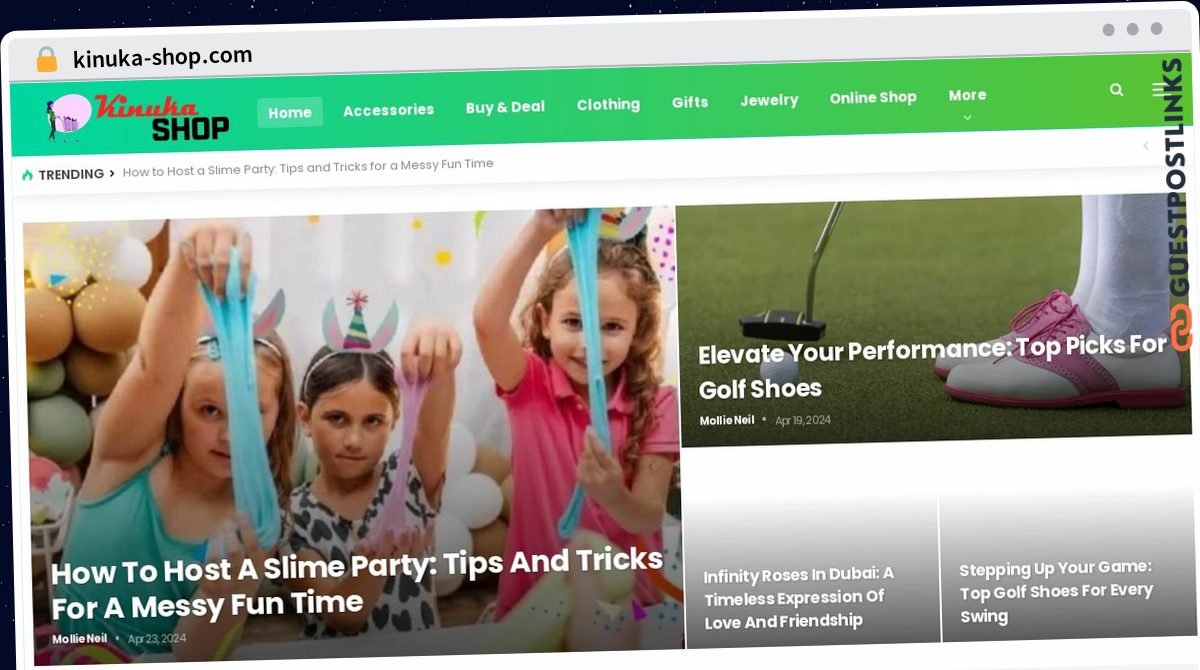The width and height of the screenshot is (1200, 670).
Task: Open the search magnifier icon
Action: click(1116, 90)
